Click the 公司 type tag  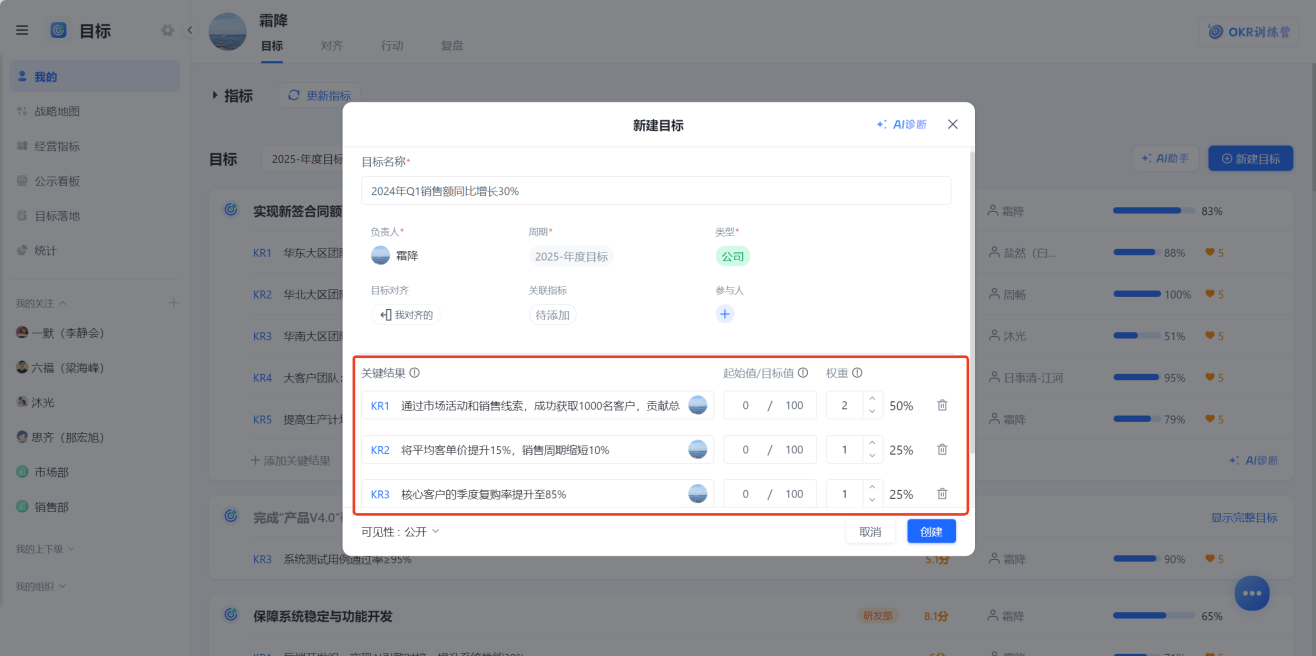tap(733, 256)
